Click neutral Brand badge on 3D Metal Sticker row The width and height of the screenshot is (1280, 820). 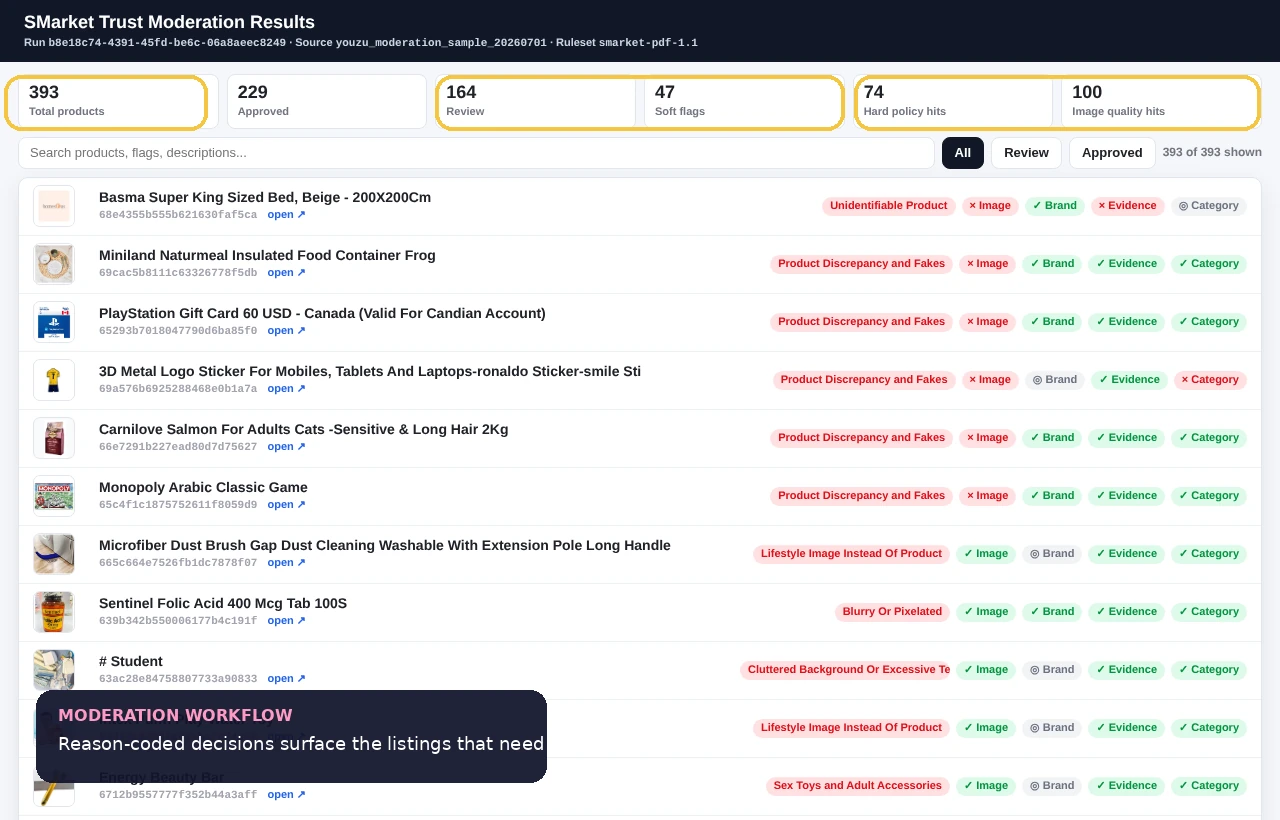tap(1055, 380)
